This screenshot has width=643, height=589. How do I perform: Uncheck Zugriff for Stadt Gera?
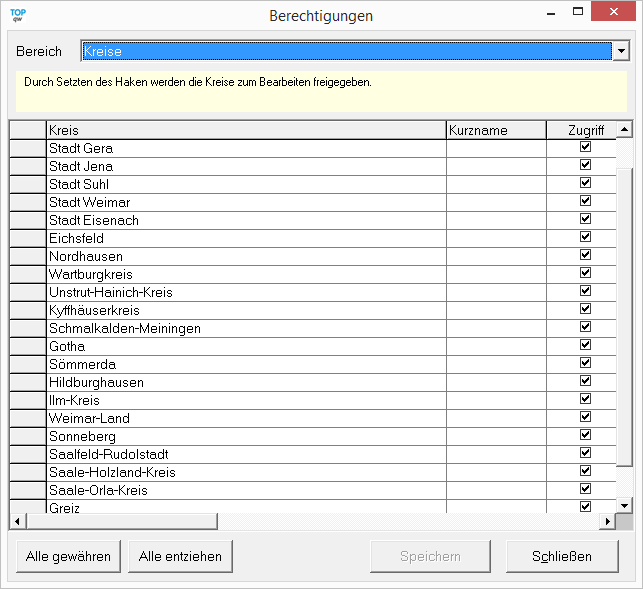586,147
